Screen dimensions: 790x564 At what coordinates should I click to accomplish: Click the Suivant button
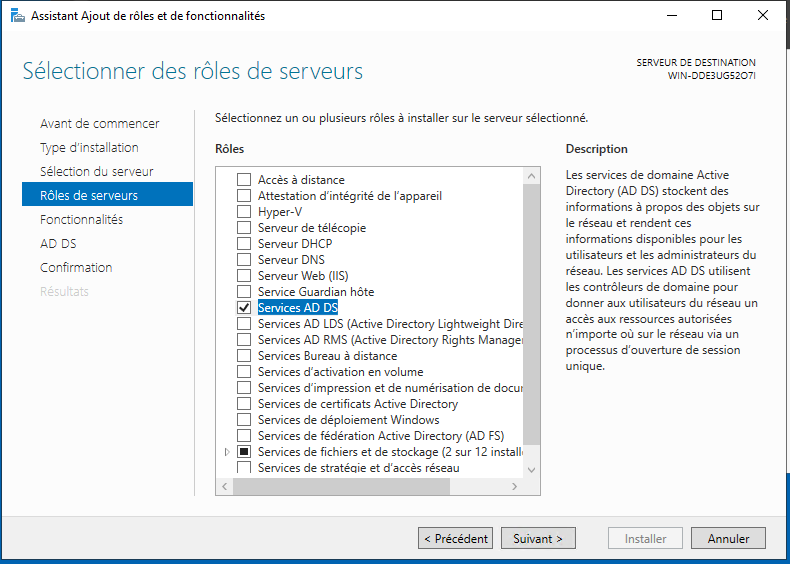coord(538,538)
